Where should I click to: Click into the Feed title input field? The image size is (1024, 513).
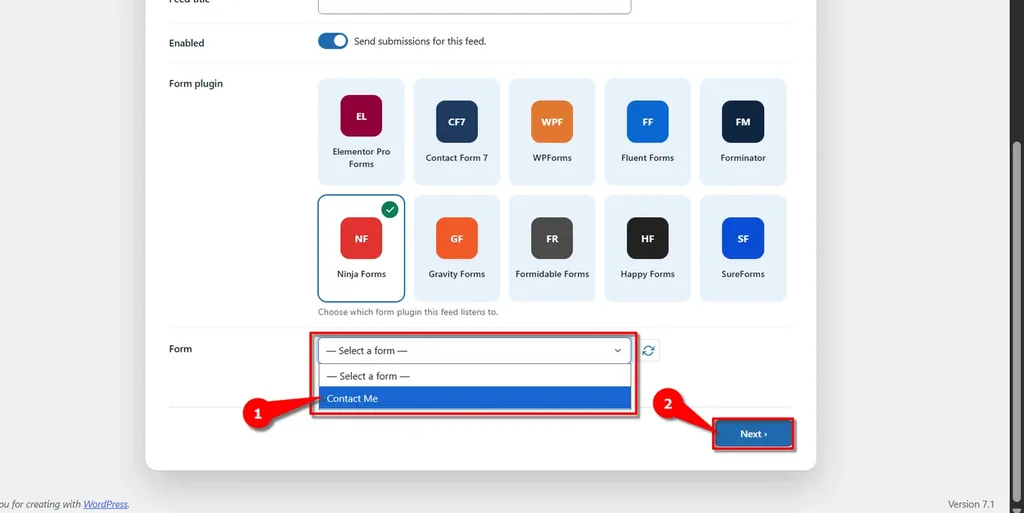click(x=474, y=7)
